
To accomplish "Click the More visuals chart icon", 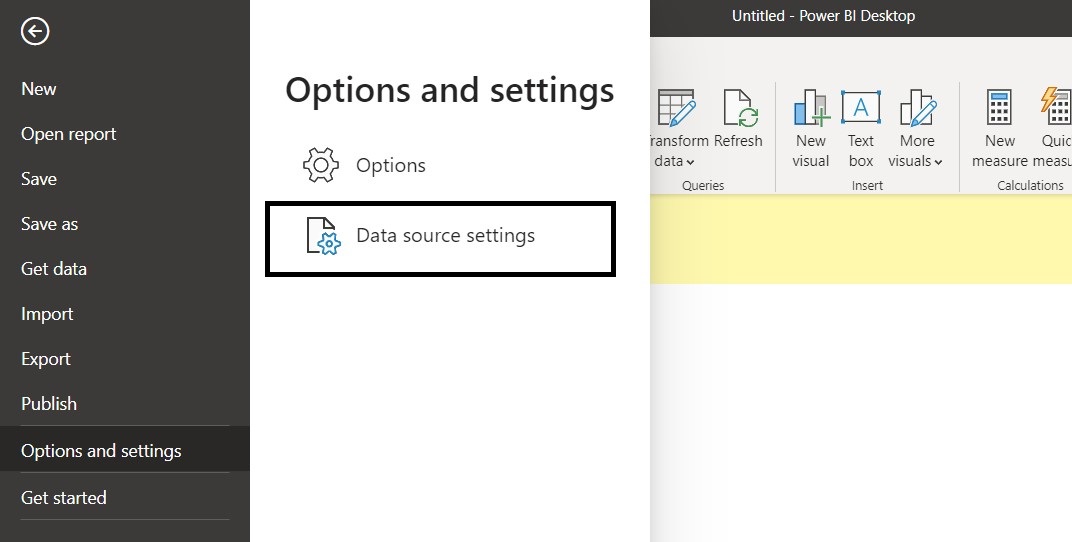I will (x=917, y=107).
